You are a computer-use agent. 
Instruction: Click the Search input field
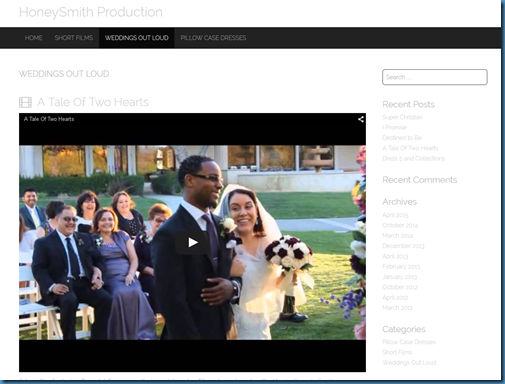(435, 77)
